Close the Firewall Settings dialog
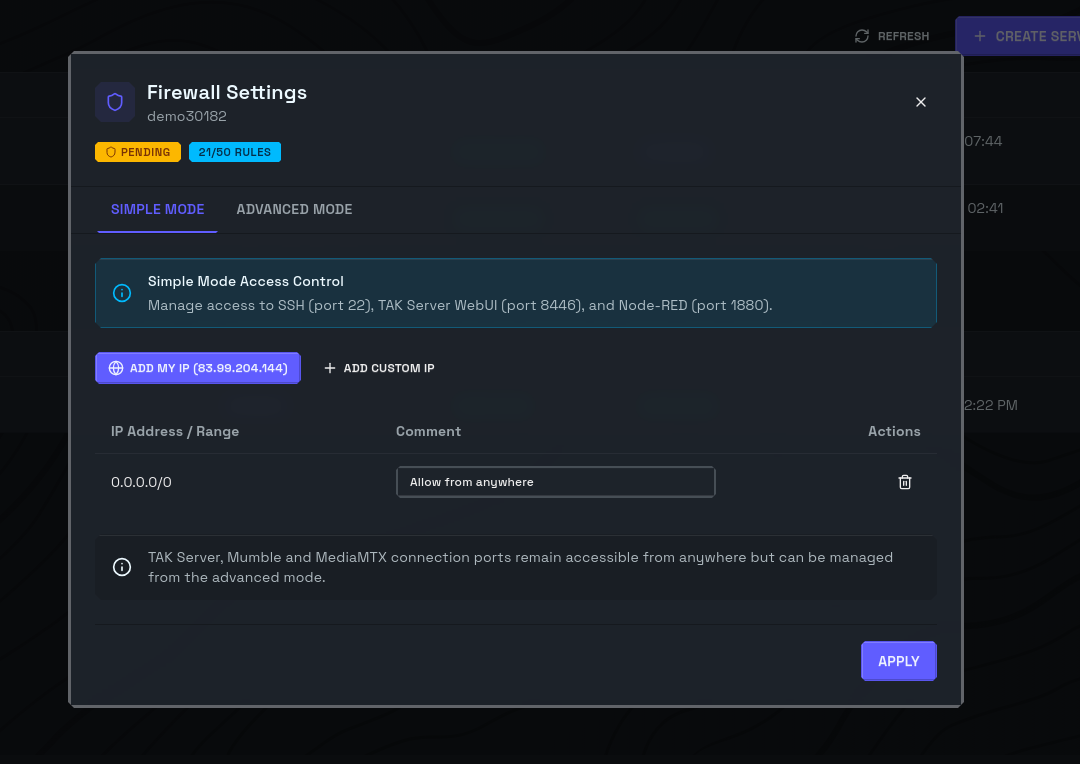The height and width of the screenshot is (764, 1080). tap(921, 102)
